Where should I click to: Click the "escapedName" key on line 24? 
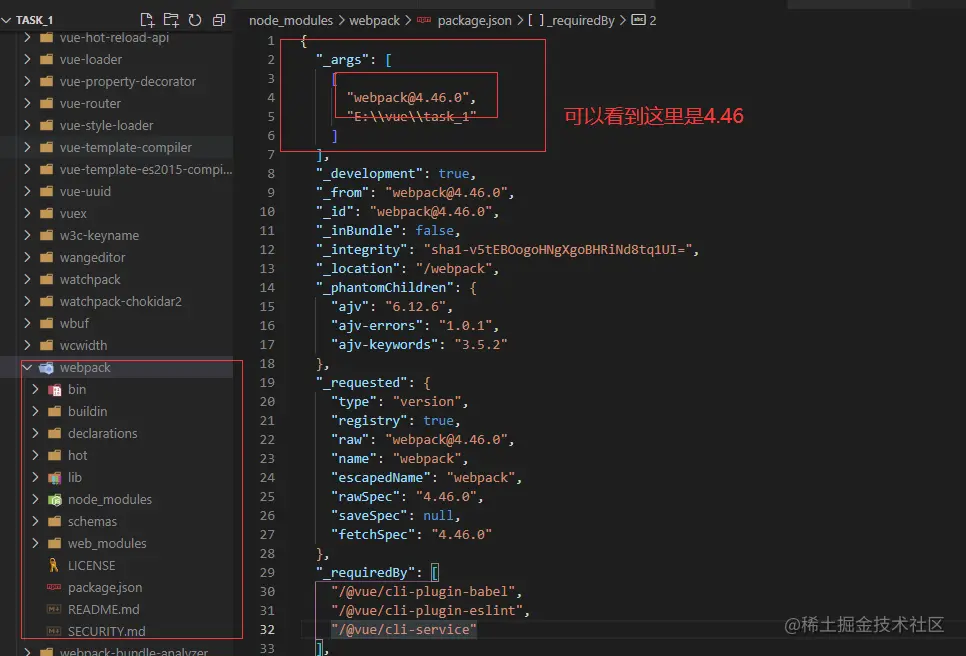coord(381,477)
